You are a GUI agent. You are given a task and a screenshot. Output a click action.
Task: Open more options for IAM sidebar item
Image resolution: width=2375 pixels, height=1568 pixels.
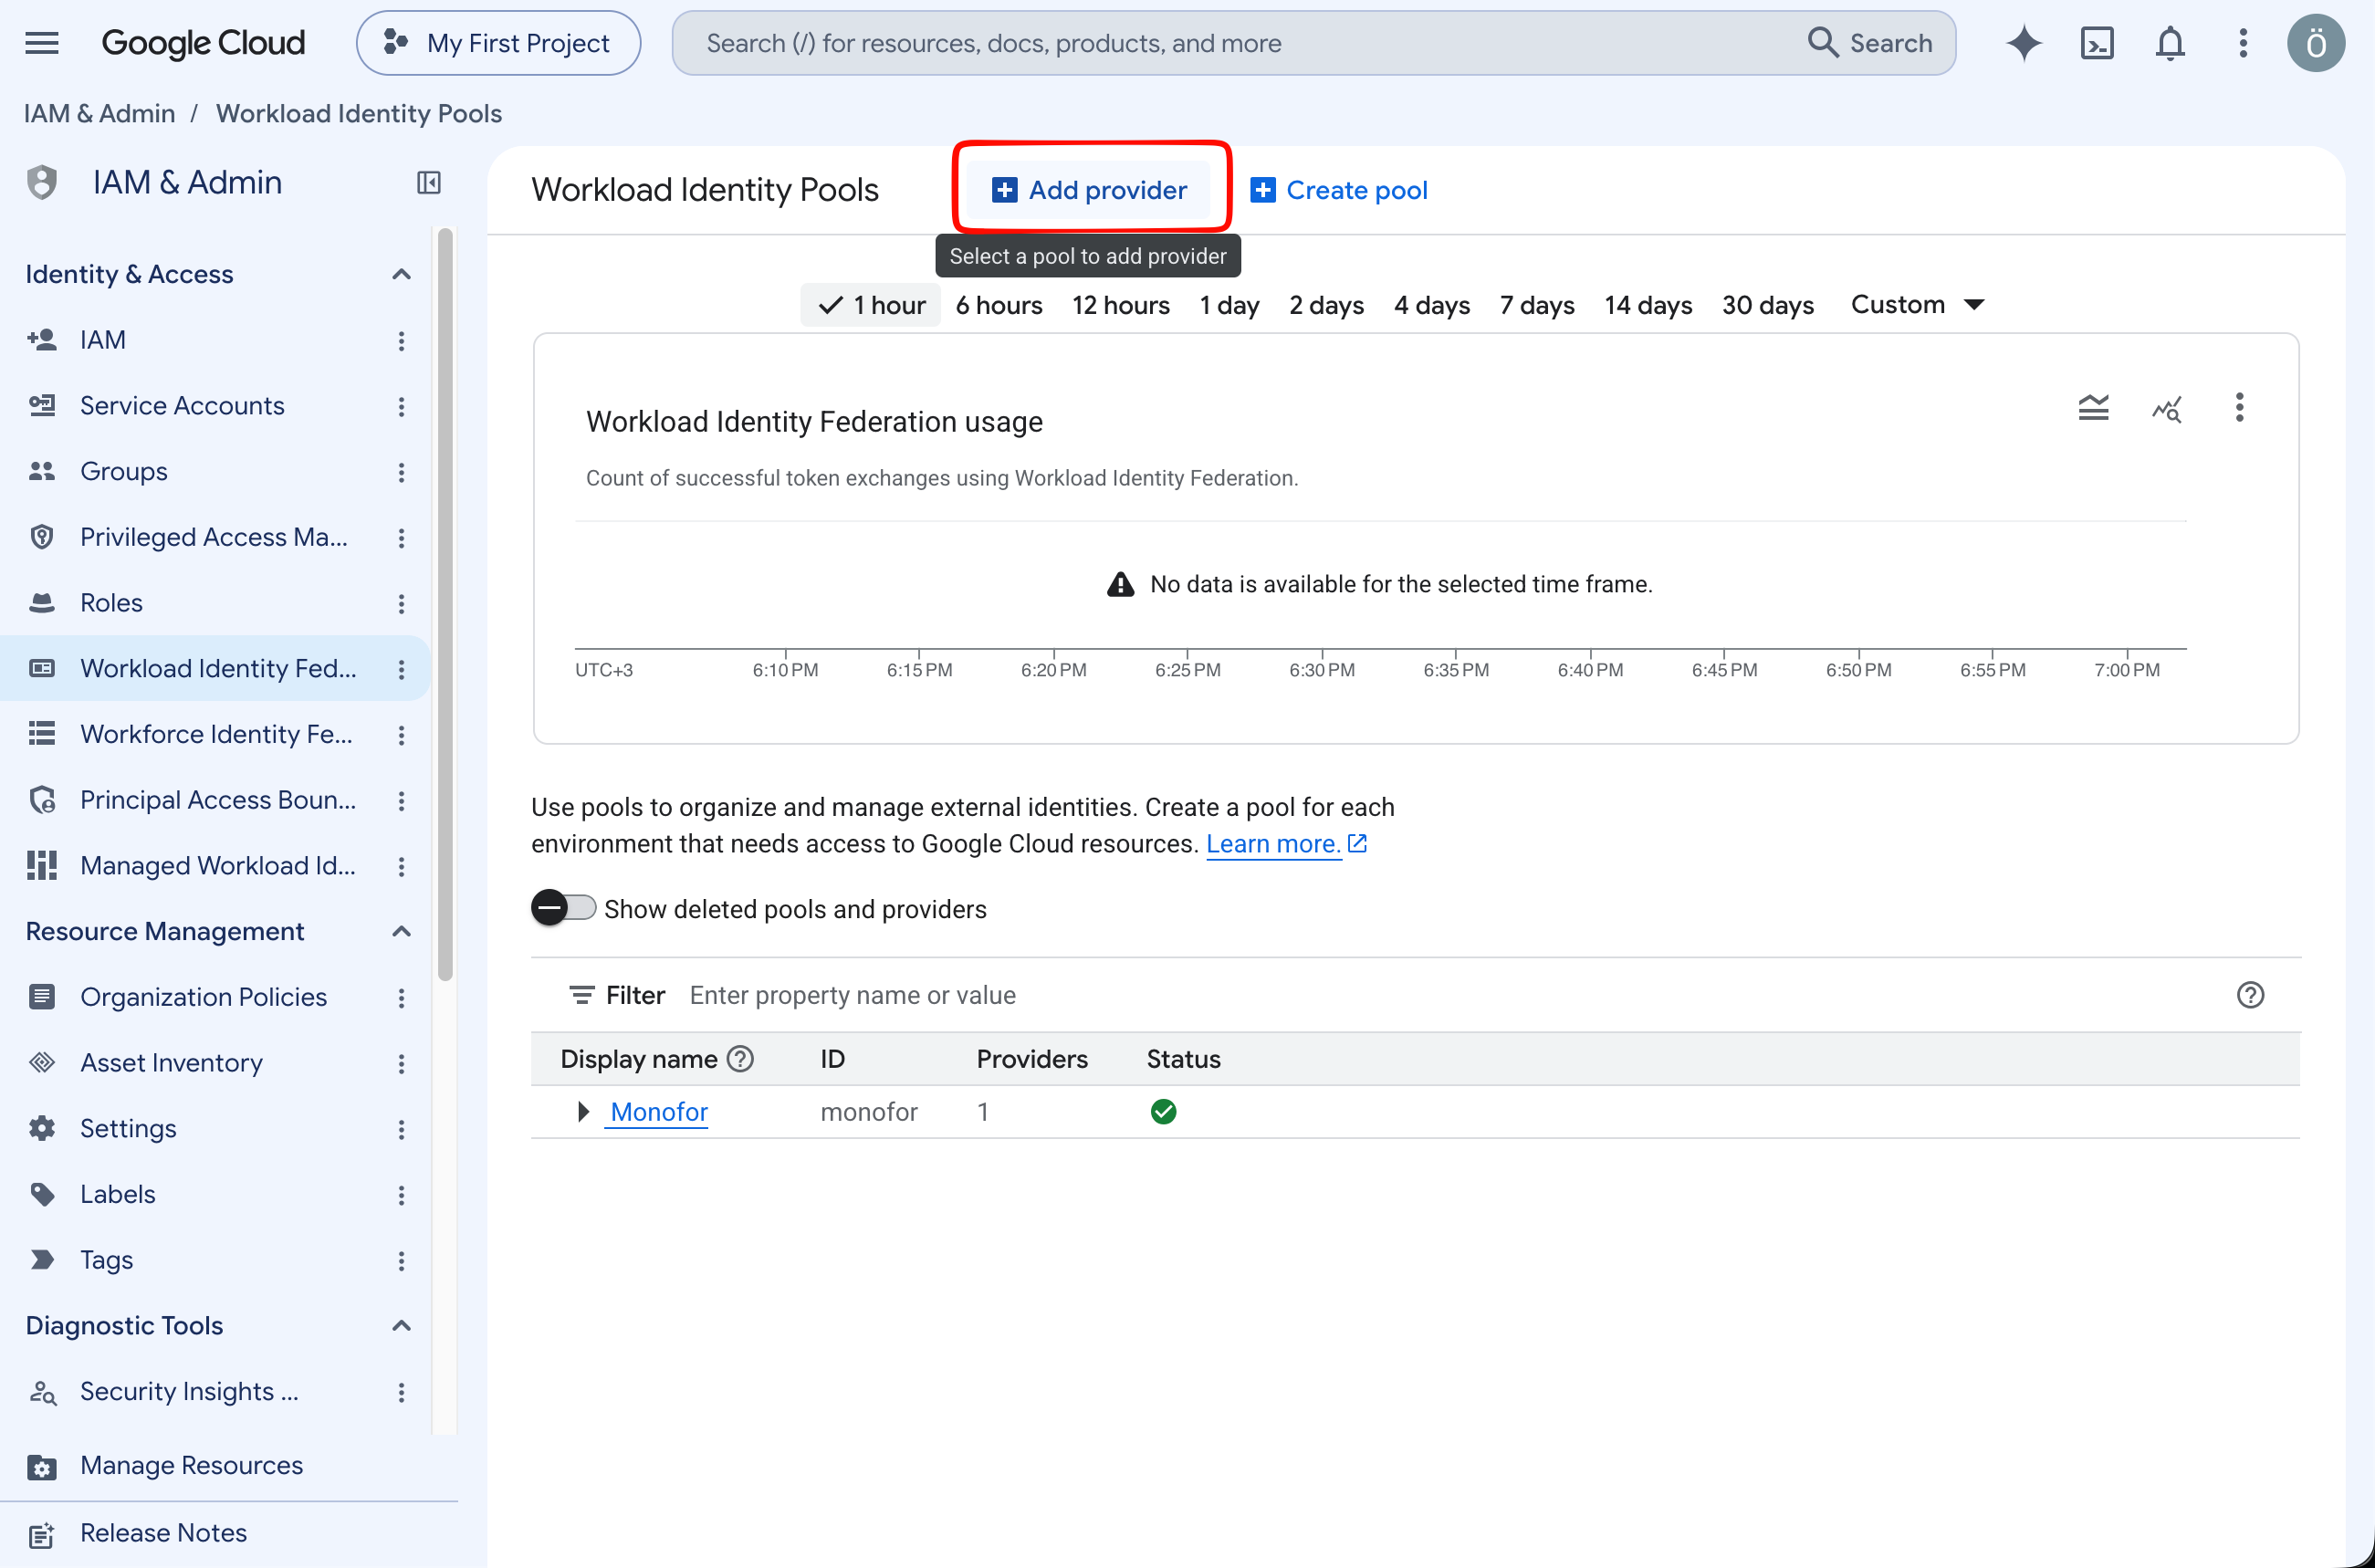[x=401, y=341]
